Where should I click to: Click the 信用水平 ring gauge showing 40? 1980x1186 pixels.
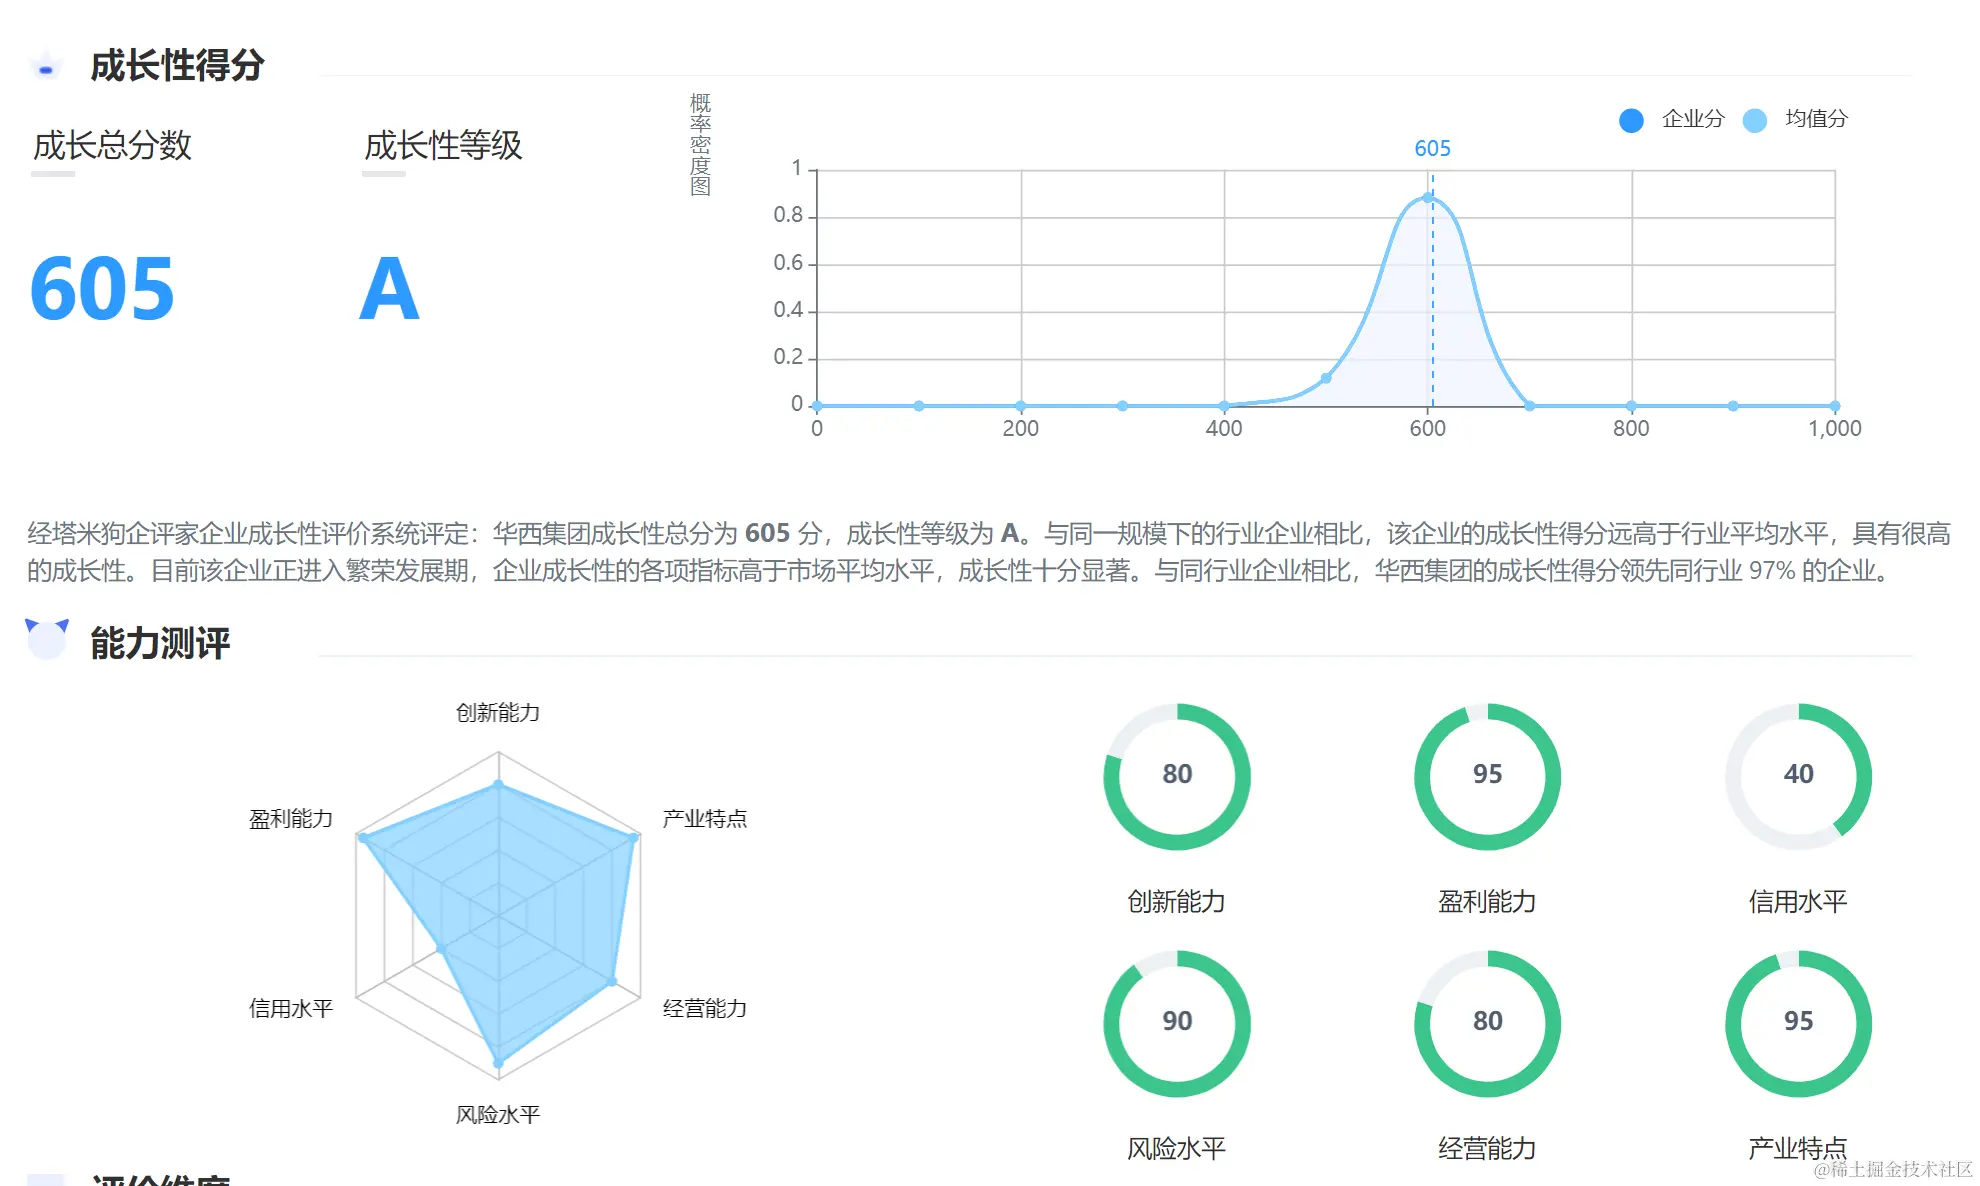[1798, 776]
